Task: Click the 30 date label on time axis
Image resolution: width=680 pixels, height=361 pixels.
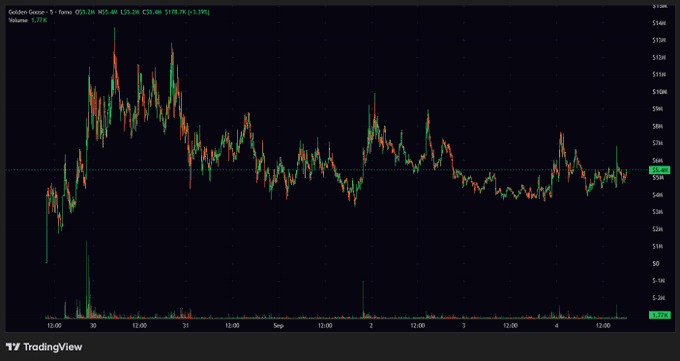Action: [x=93, y=325]
